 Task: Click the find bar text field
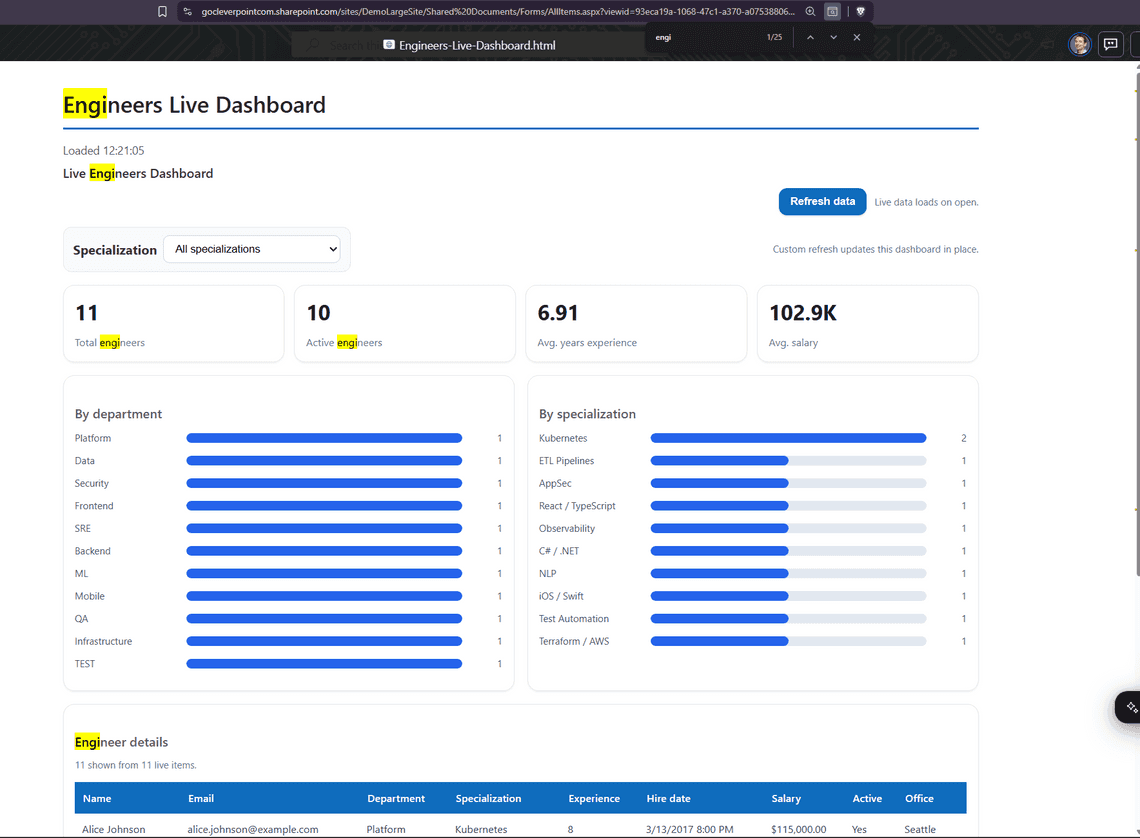(705, 37)
